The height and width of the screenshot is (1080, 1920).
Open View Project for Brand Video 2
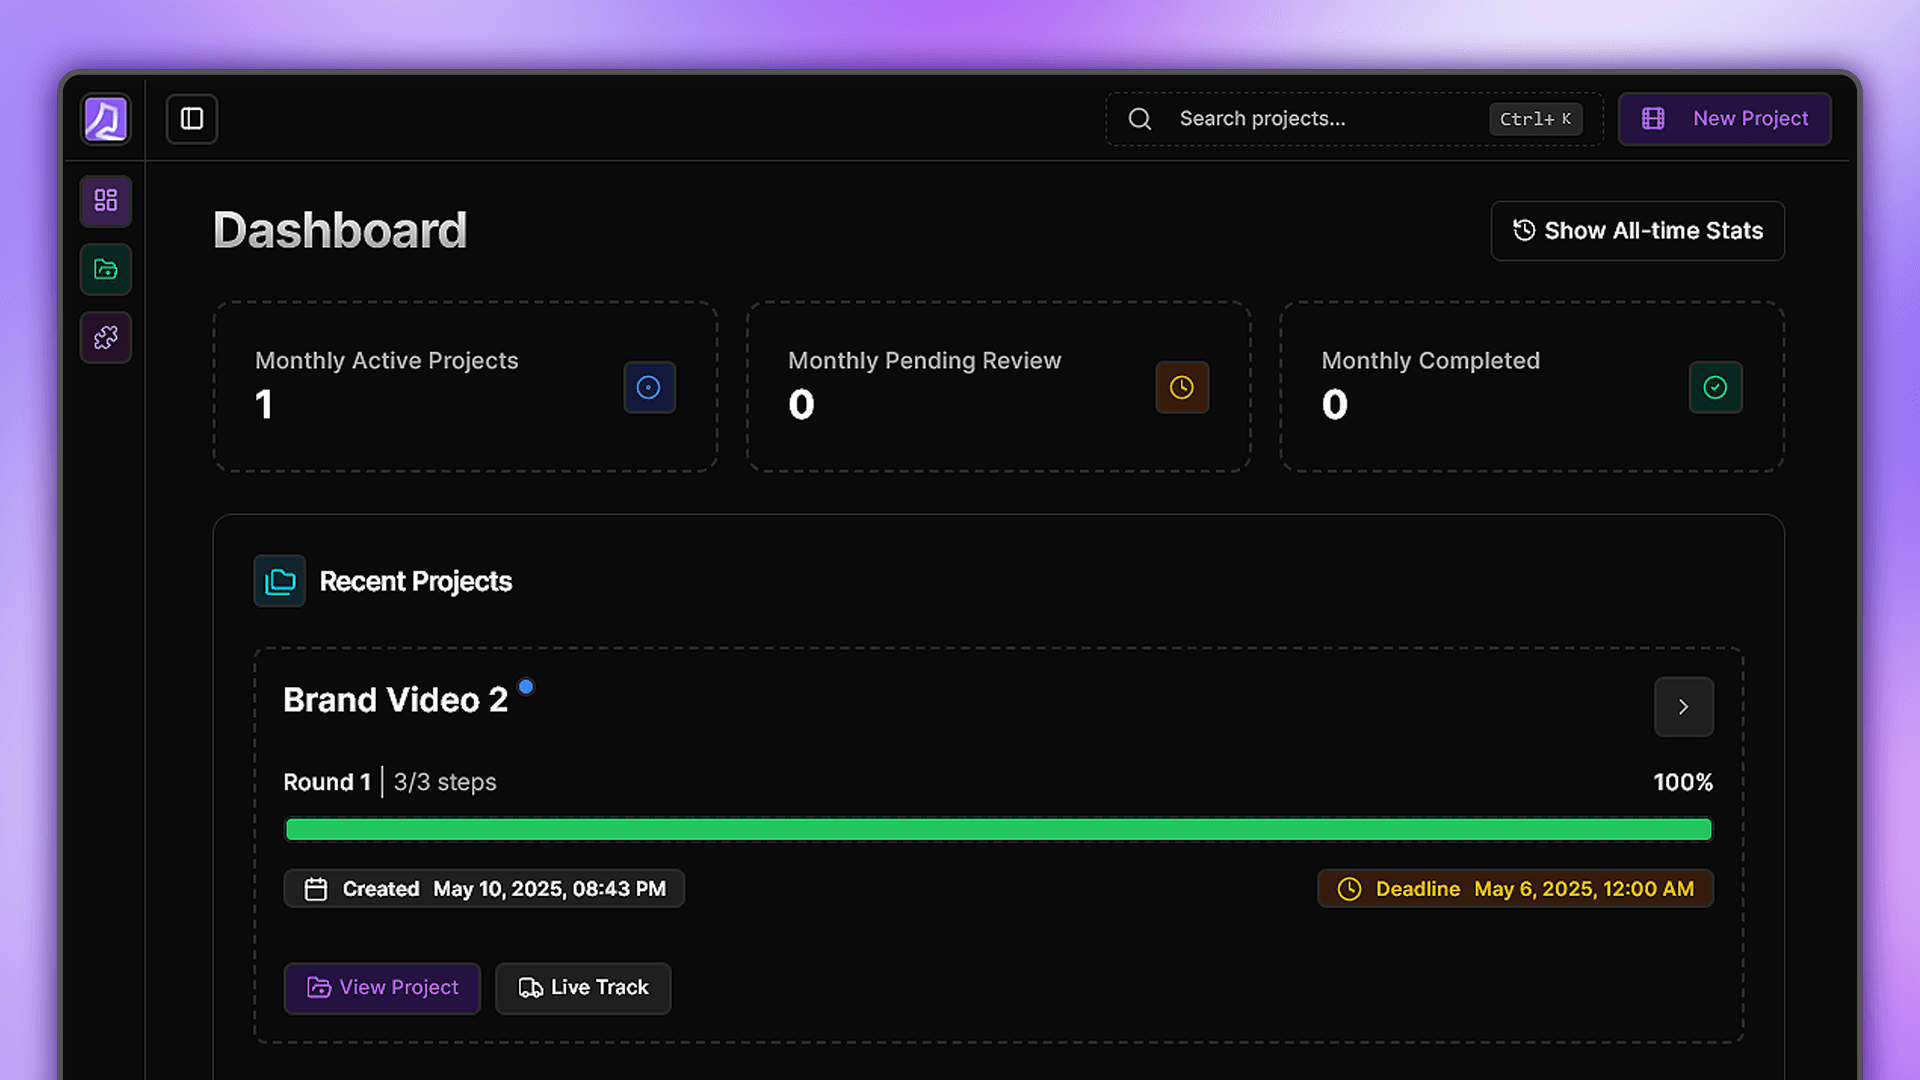click(382, 988)
